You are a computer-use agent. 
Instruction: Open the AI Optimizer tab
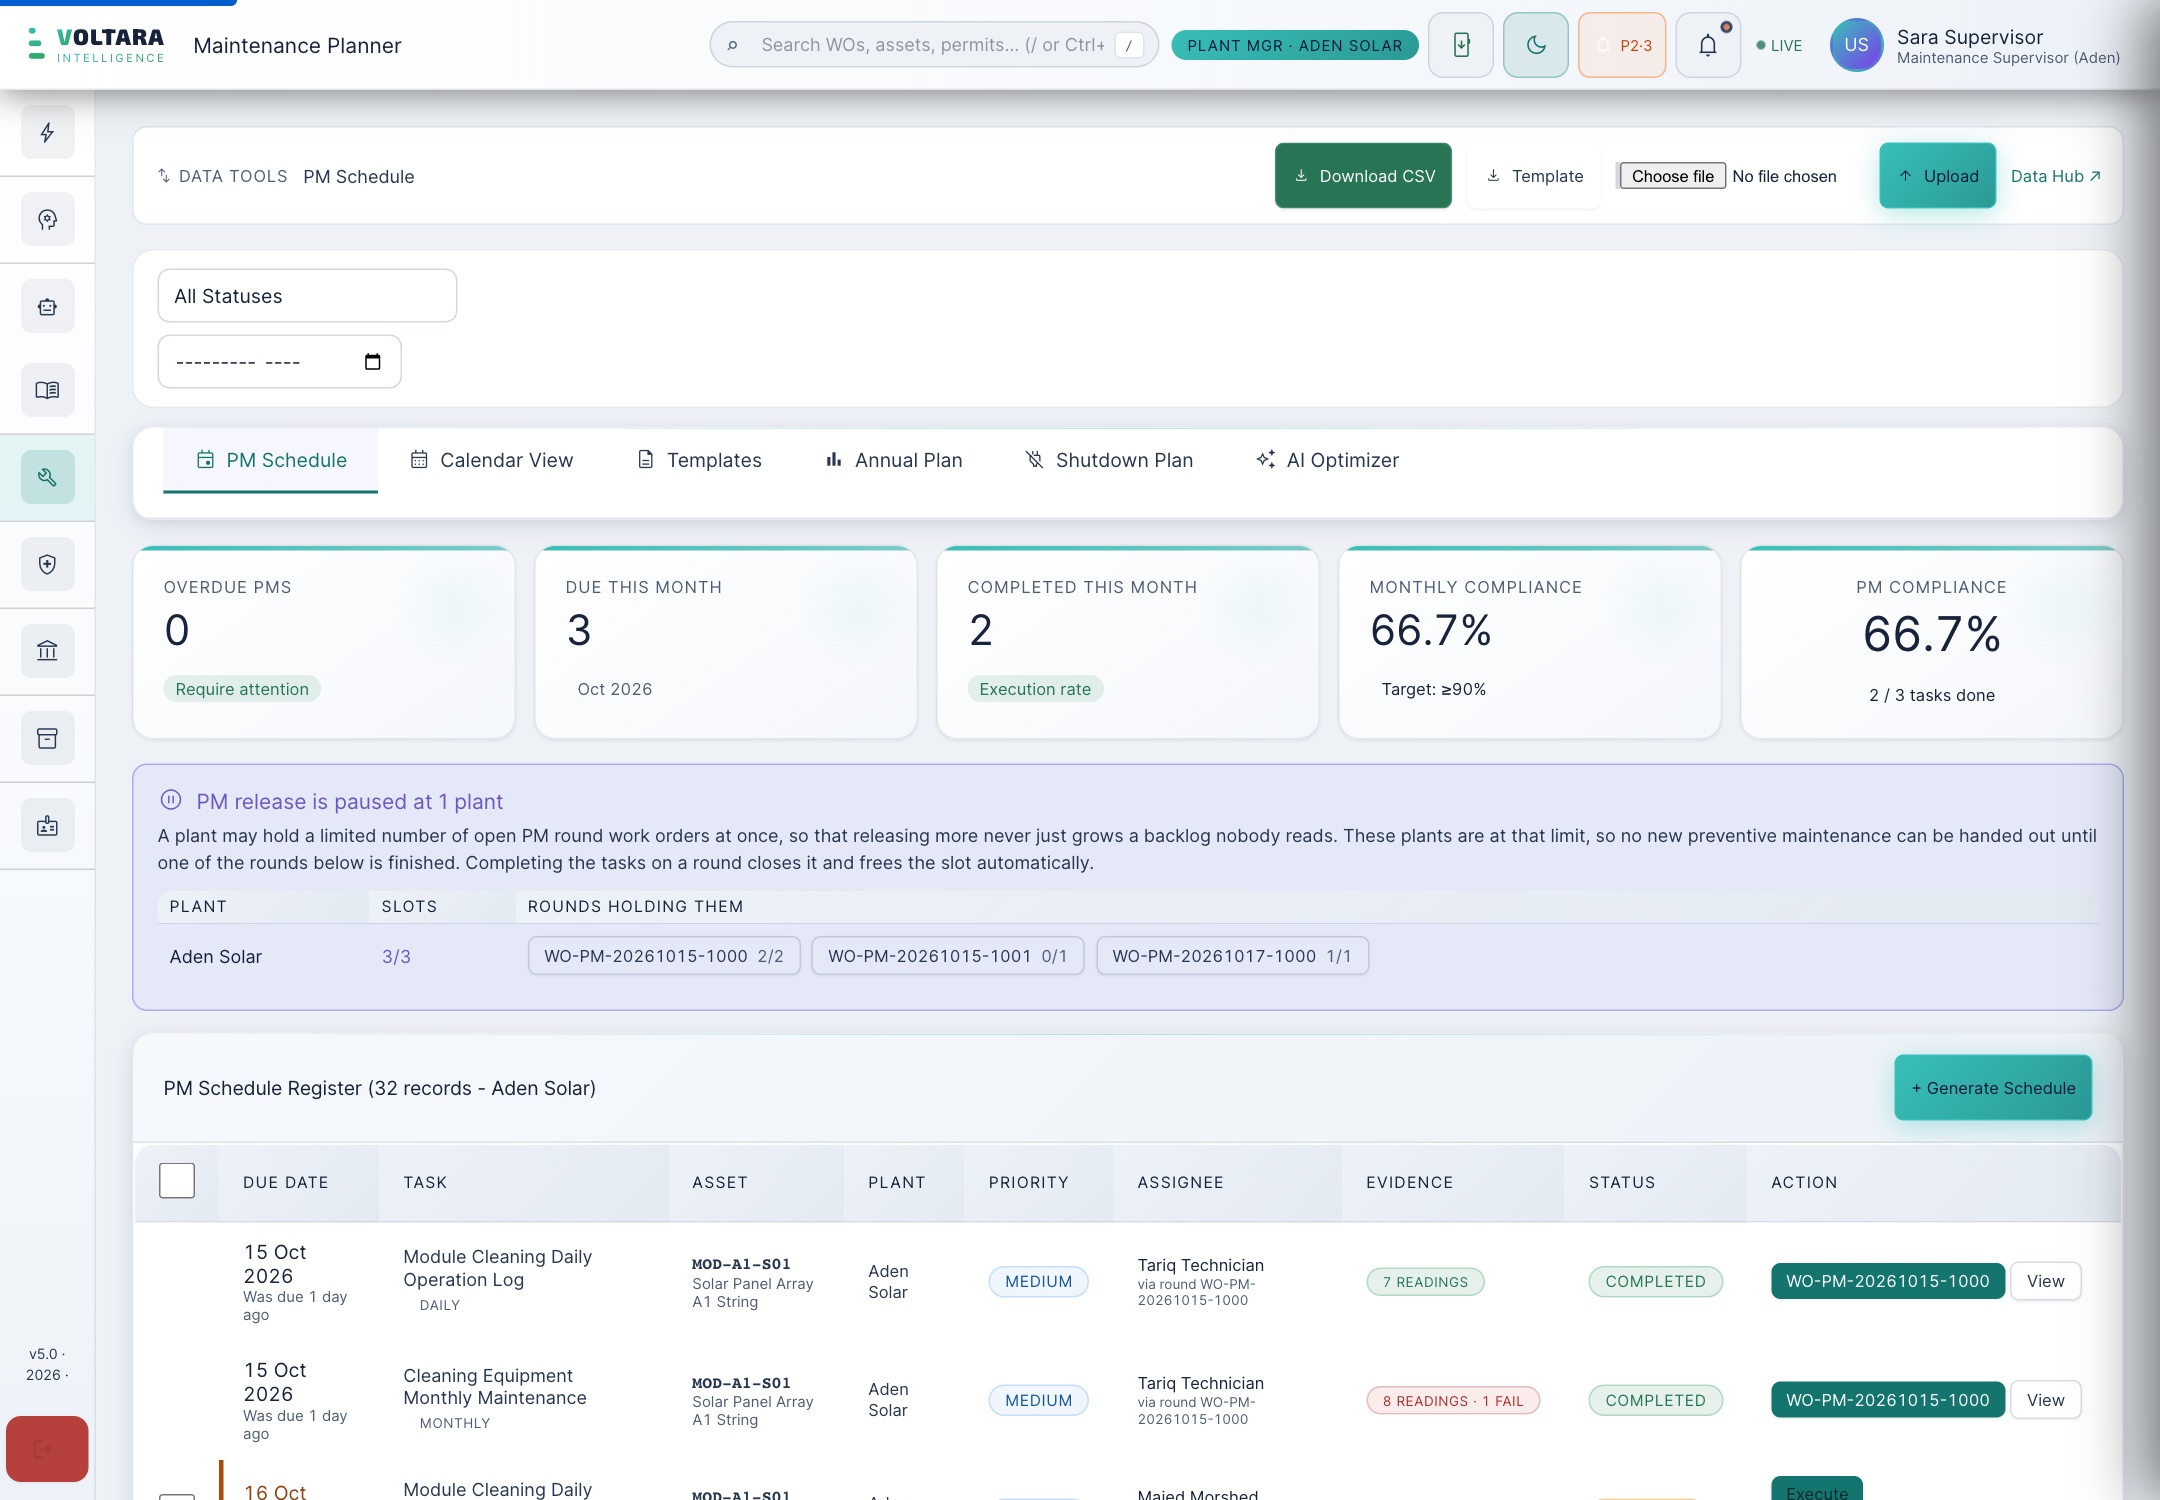[1327, 460]
